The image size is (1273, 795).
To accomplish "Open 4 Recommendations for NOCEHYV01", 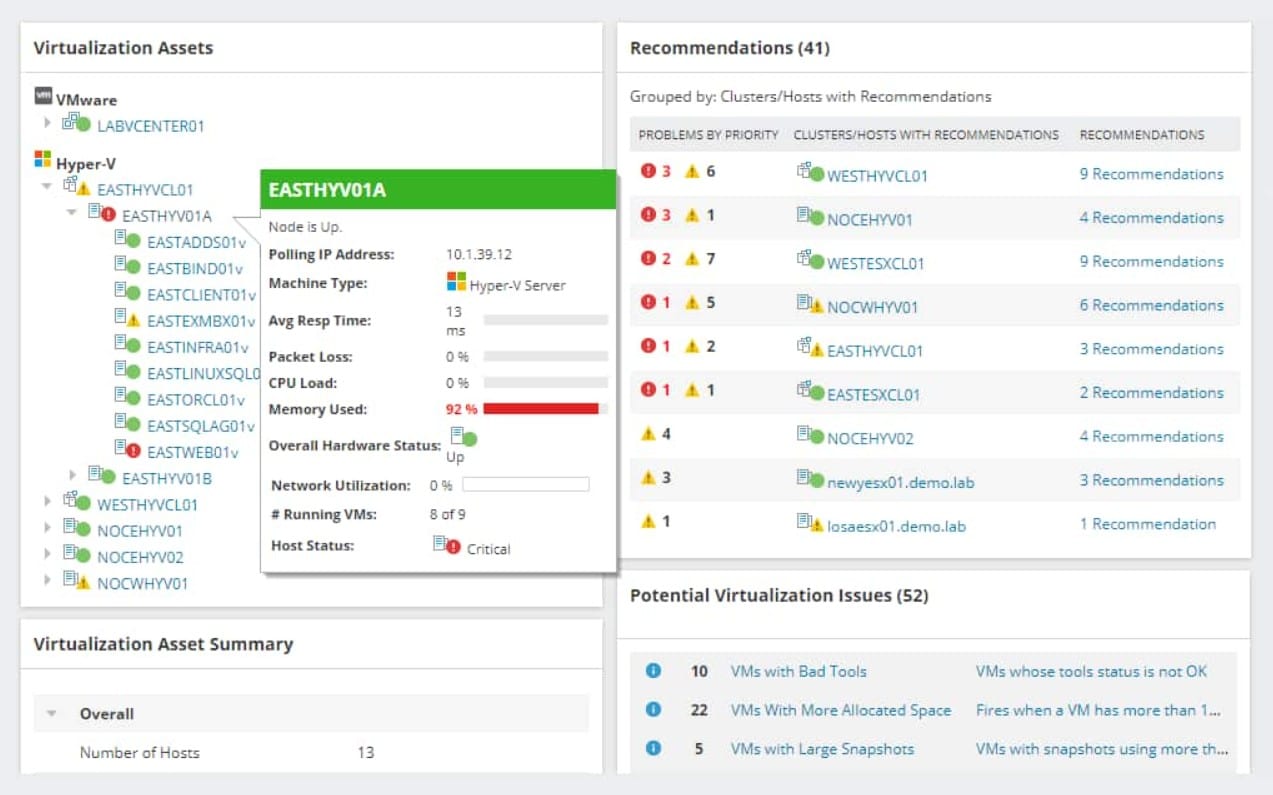I will click(x=1151, y=217).
